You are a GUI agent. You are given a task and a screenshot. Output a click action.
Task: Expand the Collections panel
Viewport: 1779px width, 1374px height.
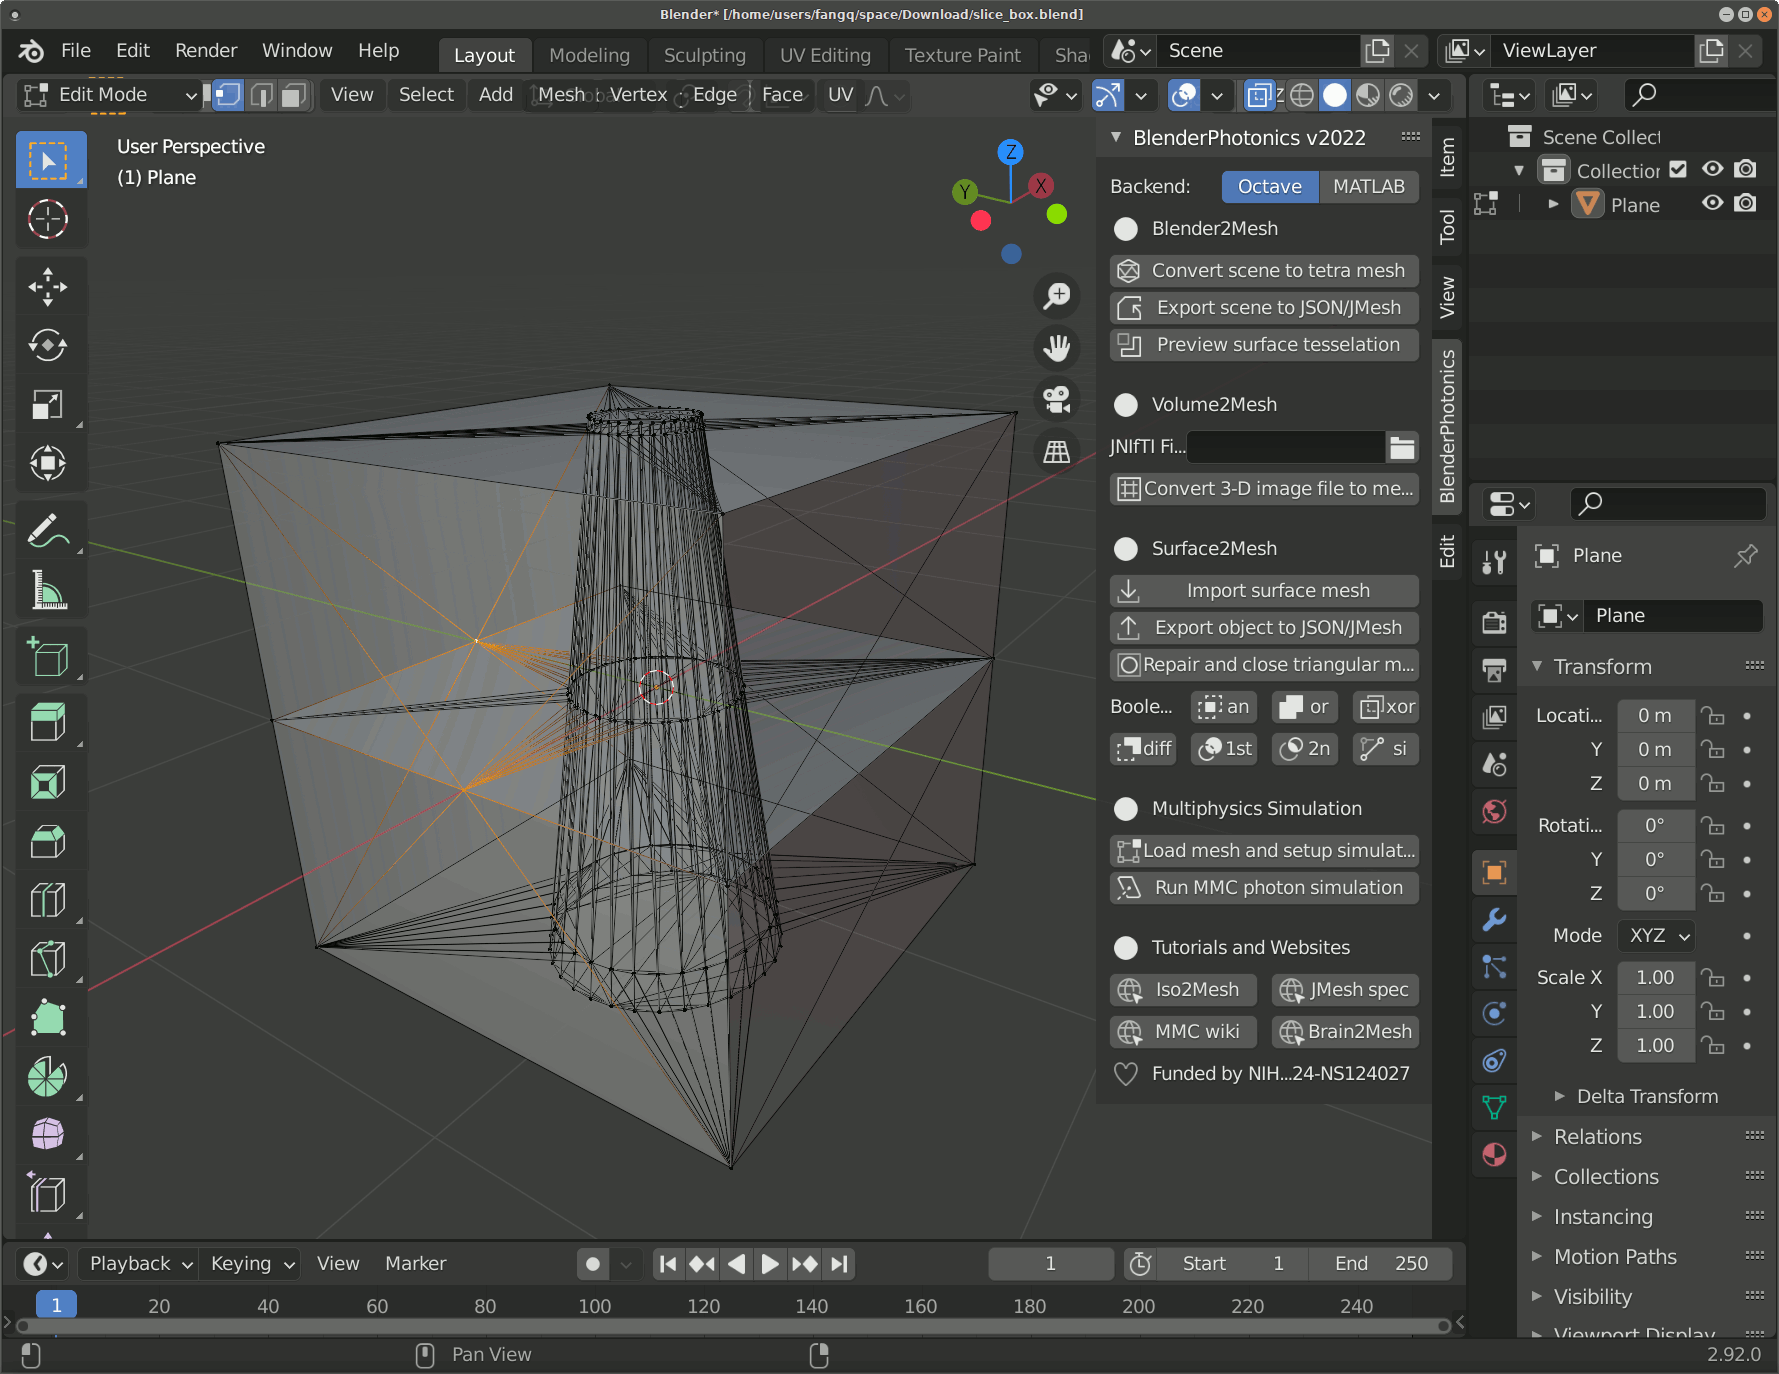1605,1177
